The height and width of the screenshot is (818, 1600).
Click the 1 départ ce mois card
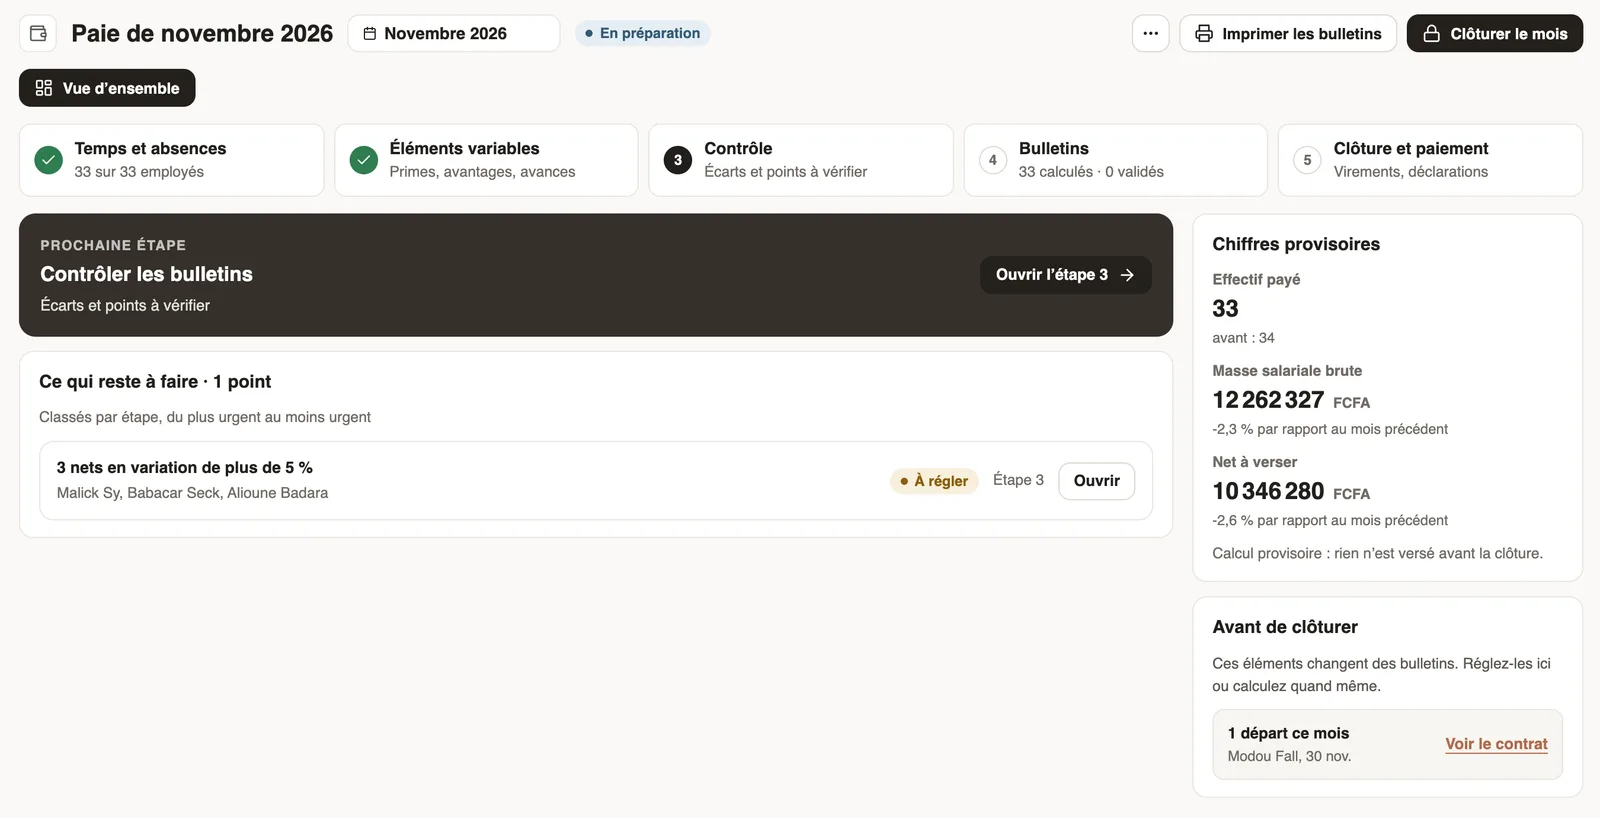pyautogui.click(x=1387, y=744)
